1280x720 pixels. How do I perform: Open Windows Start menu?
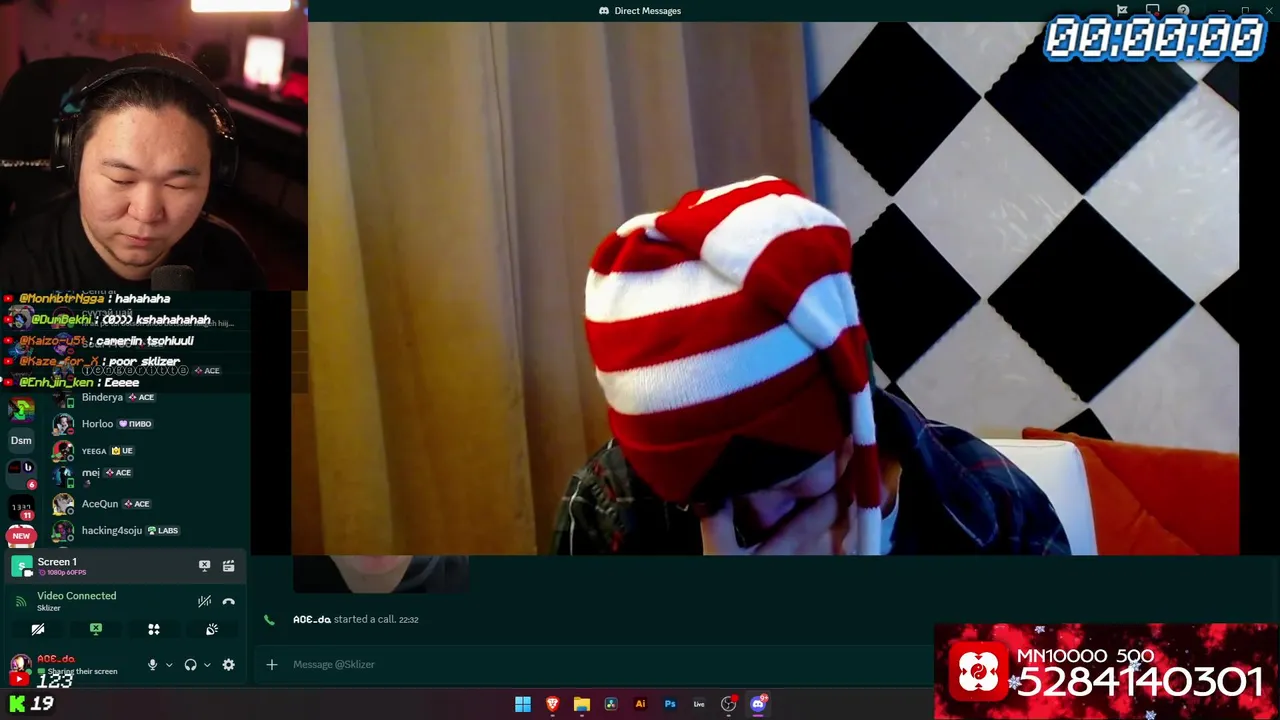point(523,704)
